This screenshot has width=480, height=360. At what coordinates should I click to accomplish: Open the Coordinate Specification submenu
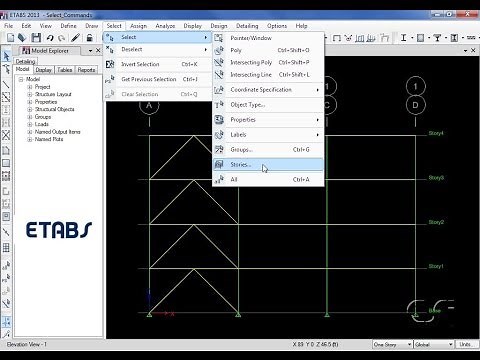[x=268, y=90]
